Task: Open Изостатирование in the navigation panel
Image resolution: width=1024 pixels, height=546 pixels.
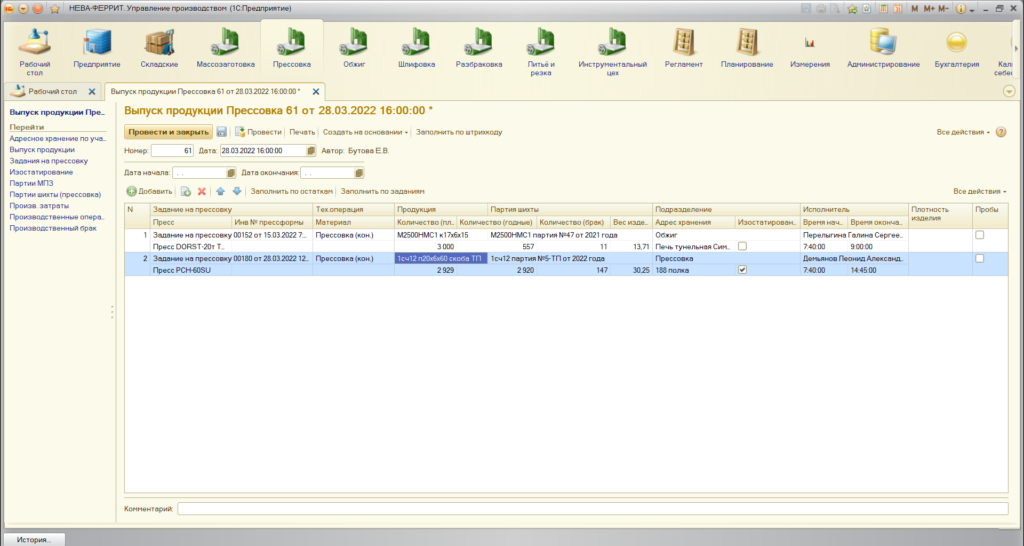Action: [41, 172]
